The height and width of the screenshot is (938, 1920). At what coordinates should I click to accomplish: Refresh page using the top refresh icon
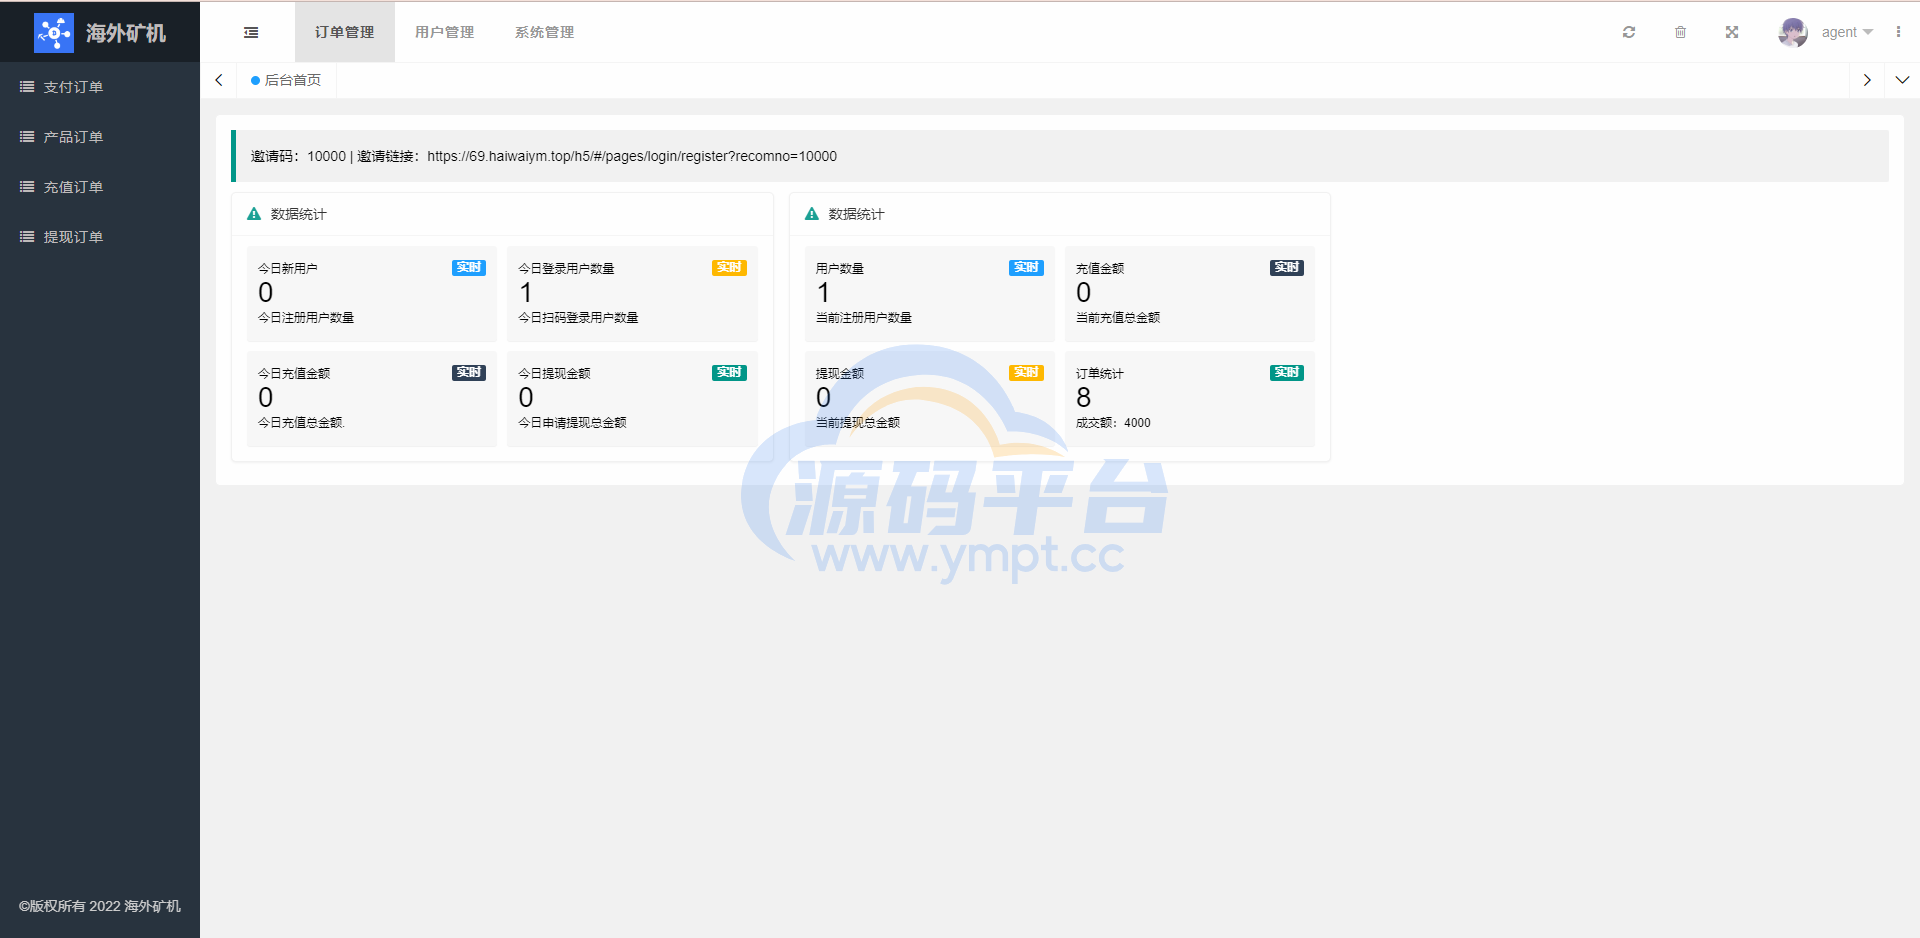[x=1629, y=32]
